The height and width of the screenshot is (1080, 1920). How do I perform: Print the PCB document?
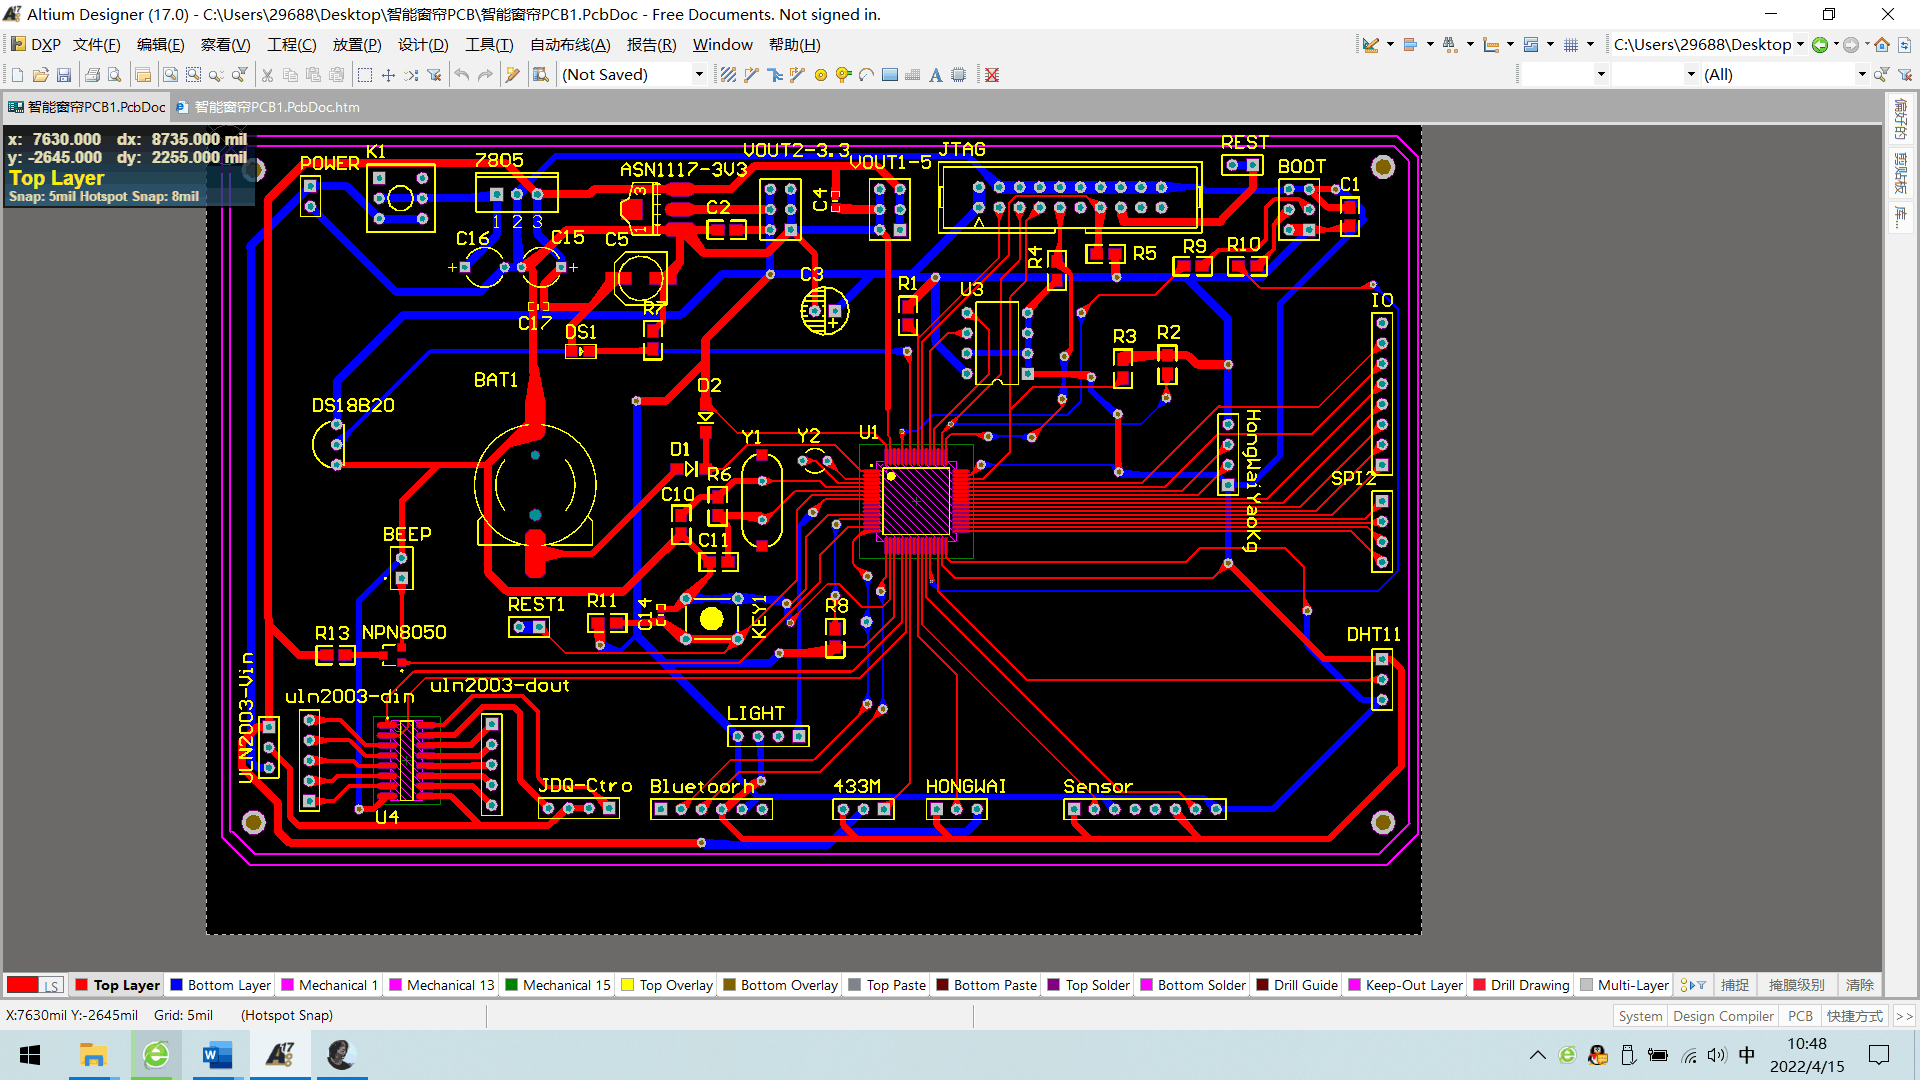click(92, 75)
